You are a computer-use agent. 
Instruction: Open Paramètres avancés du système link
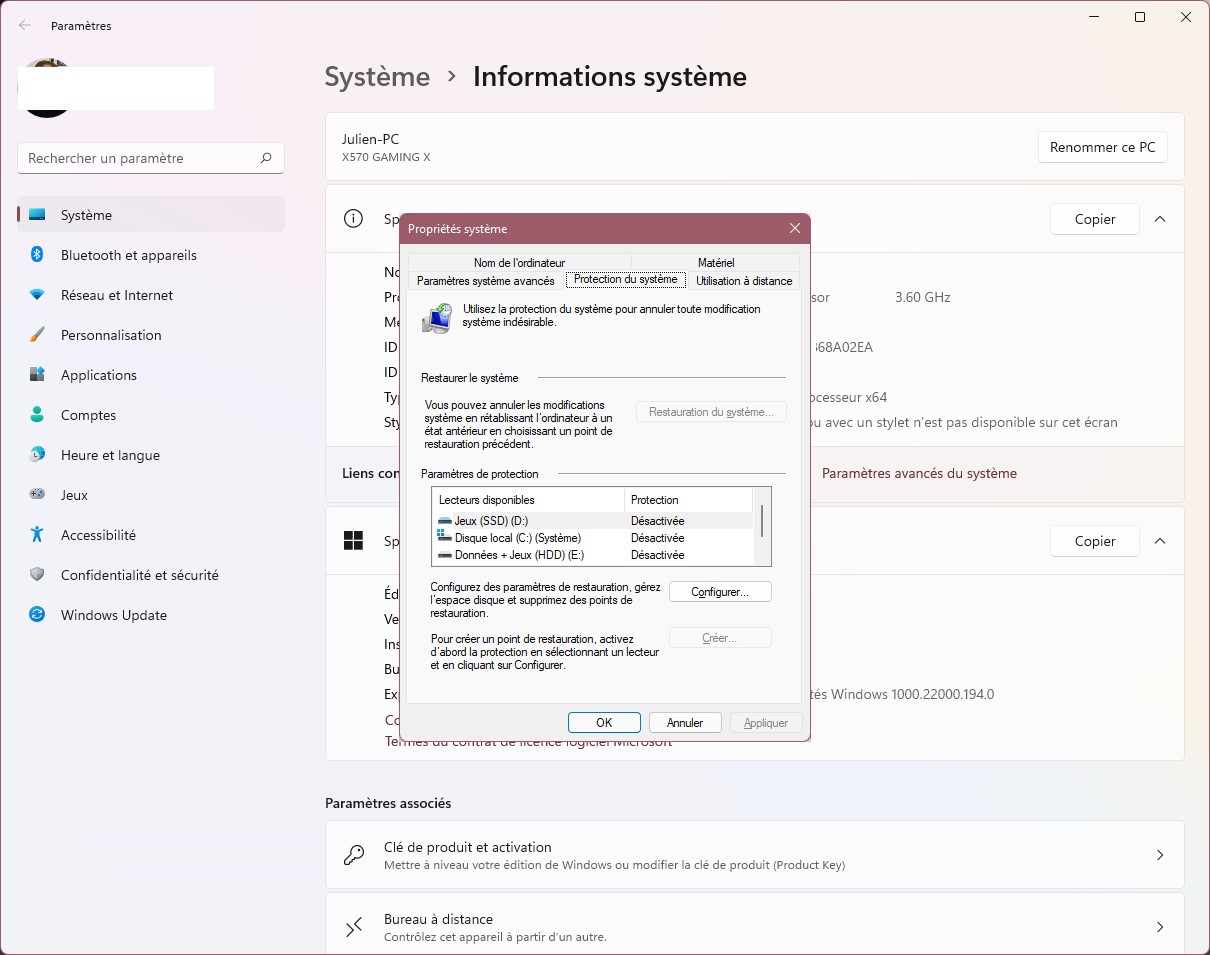click(919, 473)
